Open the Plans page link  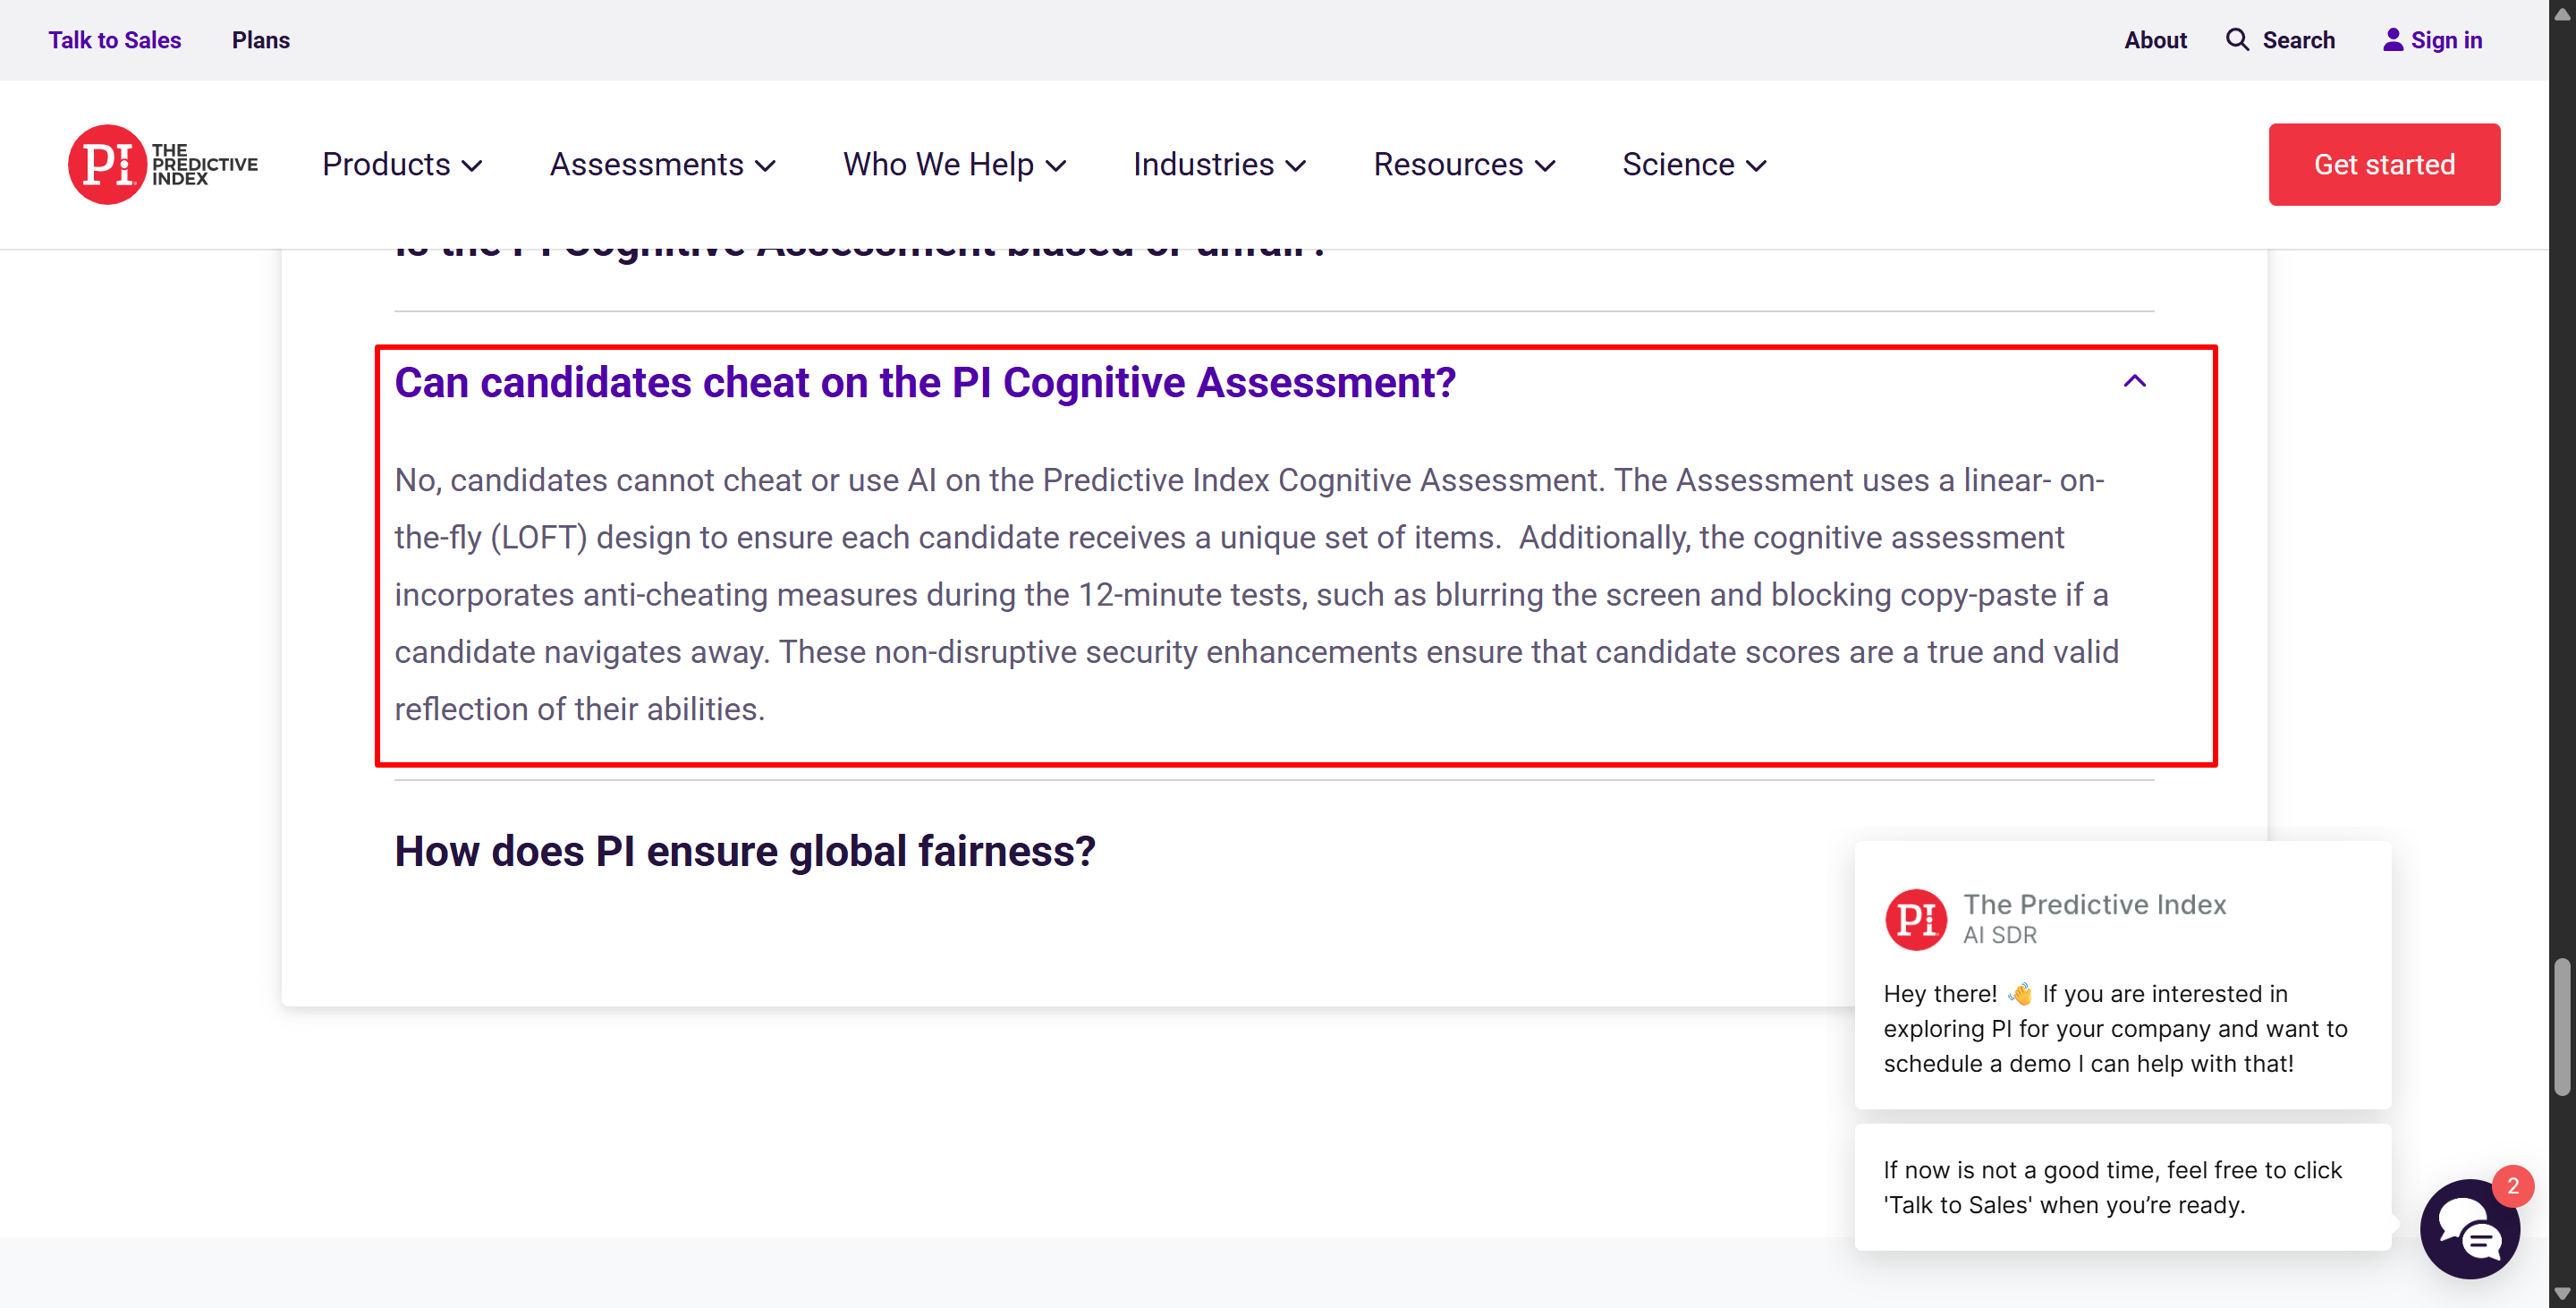[261, 40]
